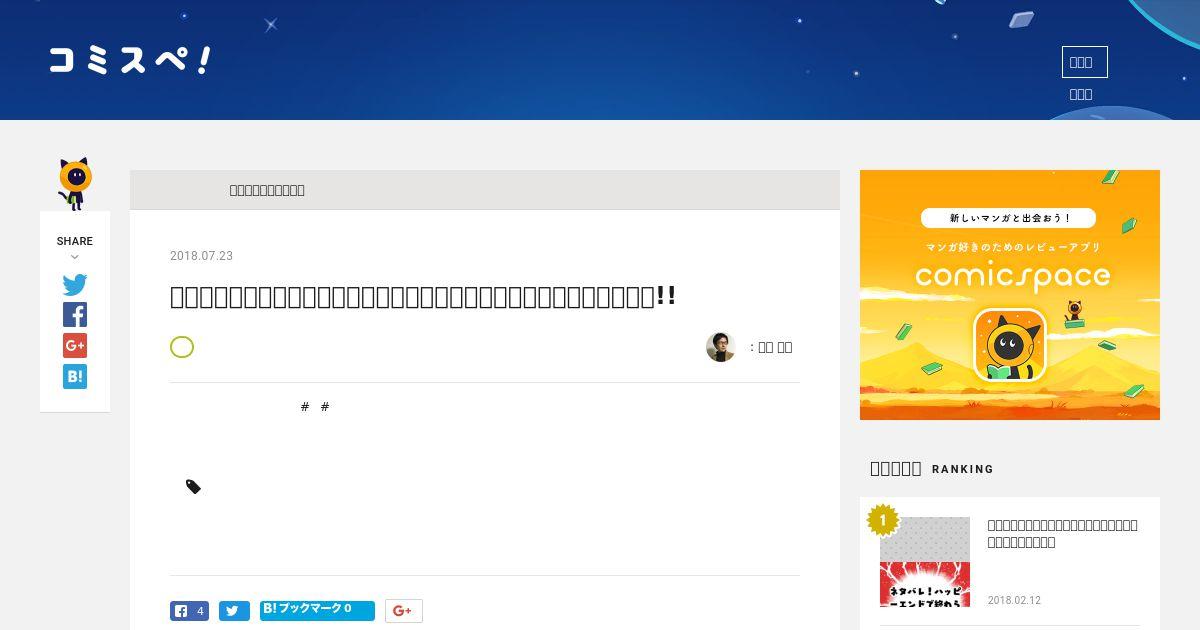Click the author name beside the avatar

[775, 347]
